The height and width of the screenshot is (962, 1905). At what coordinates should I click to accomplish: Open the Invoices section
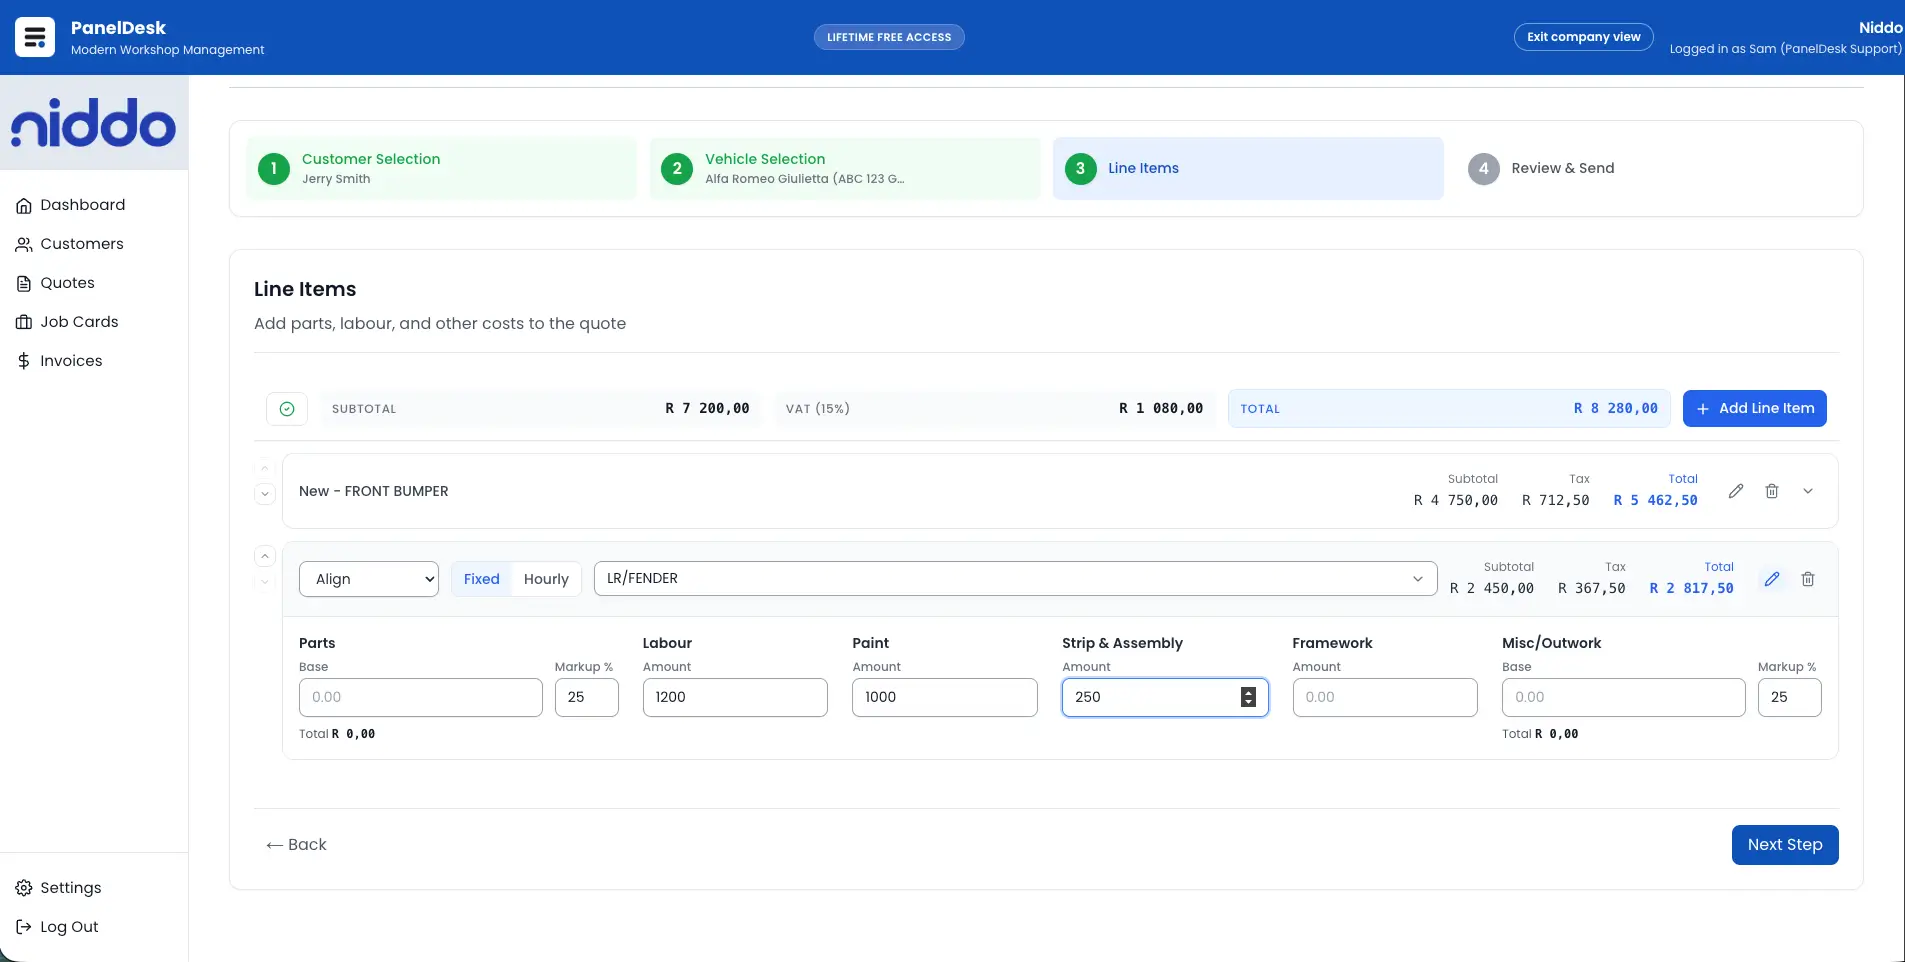click(72, 360)
